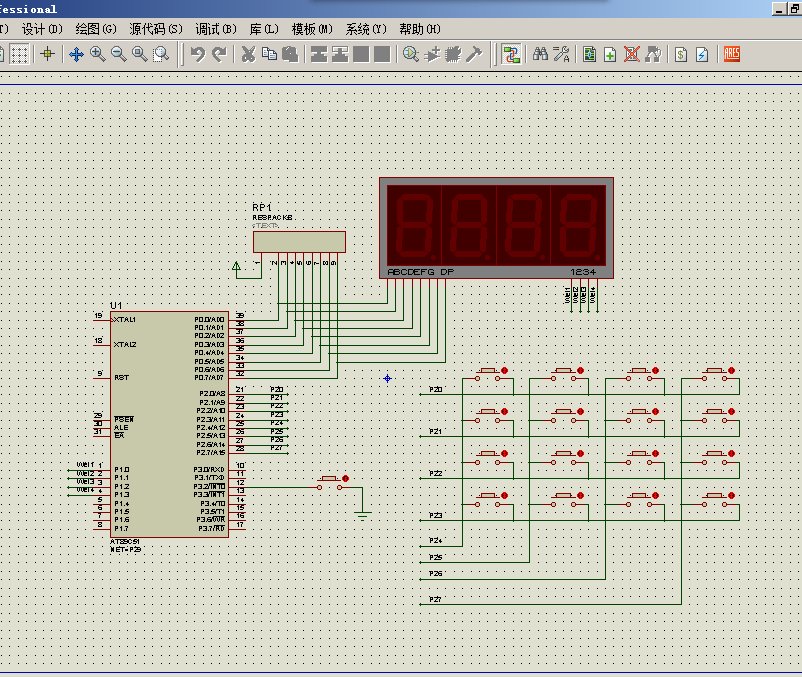Toggle latch on keypad button row P20 column P27
The width and height of the screenshot is (802, 677).
click(731, 370)
